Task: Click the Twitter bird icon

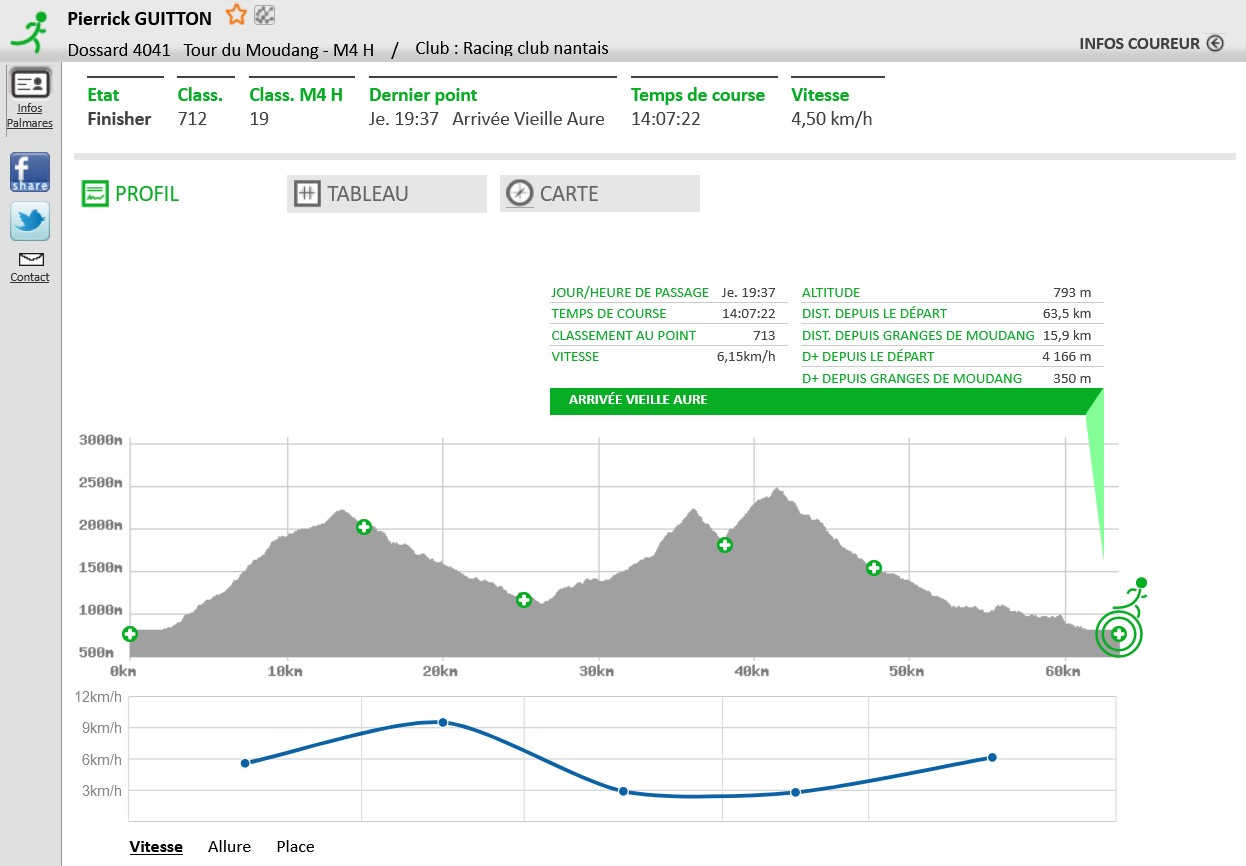Action: (30, 221)
